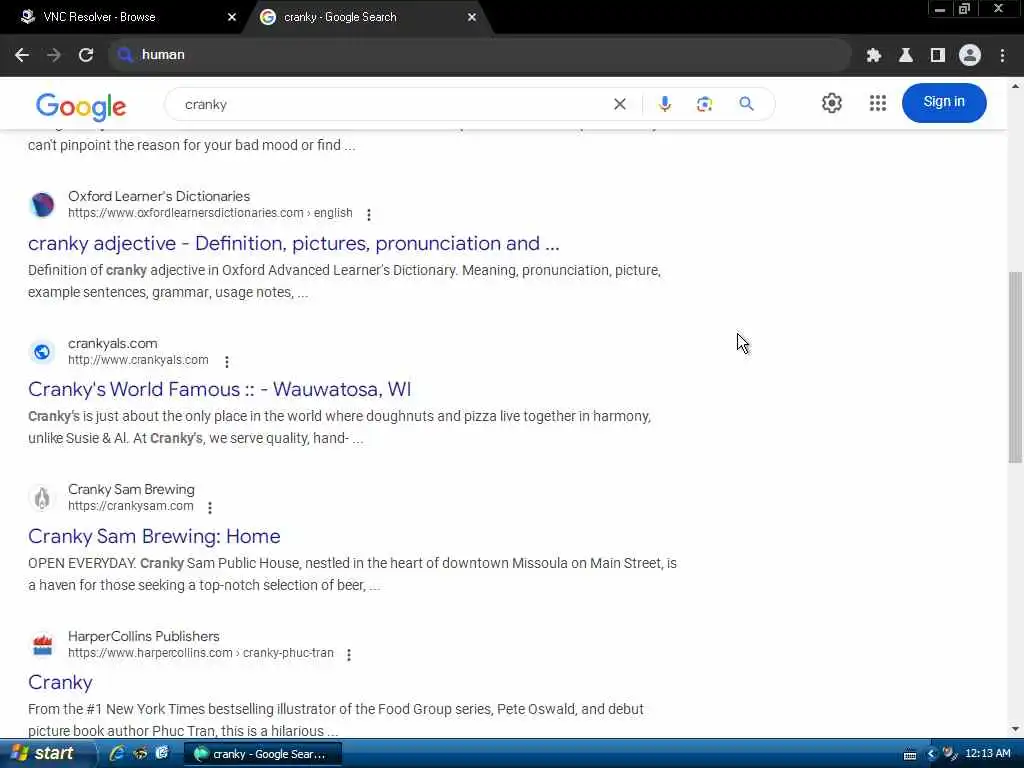
Task: Open the Extensions puzzle icon
Action: [x=874, y=56]
